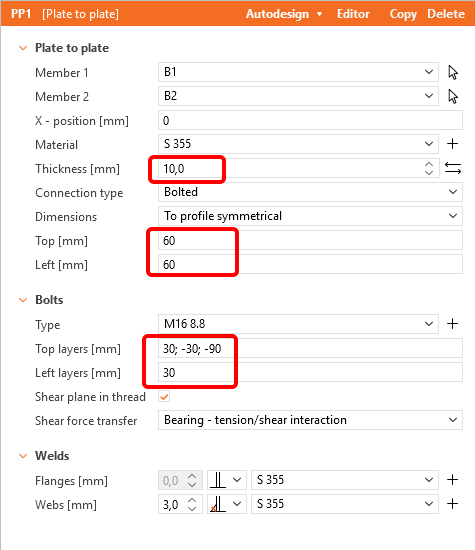Open the Autodesign menu
475x550 pixels.
click(x=284, y=14)
